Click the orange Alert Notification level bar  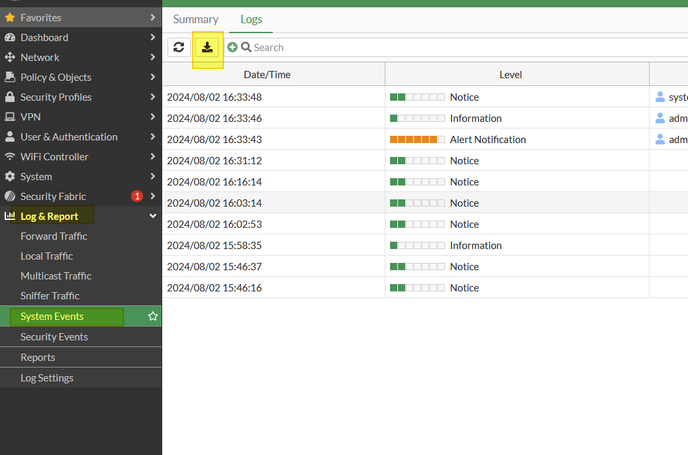pyautogui.click(x=414, y=140)
